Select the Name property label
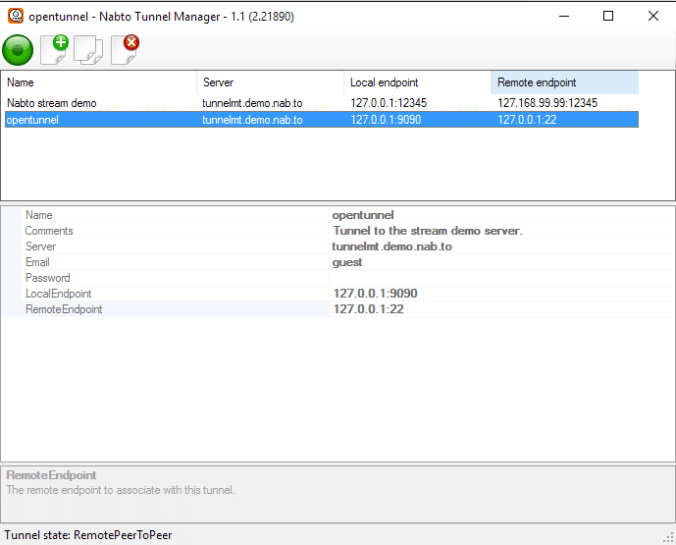Screen dimensions: 676x545 [39, 215]
